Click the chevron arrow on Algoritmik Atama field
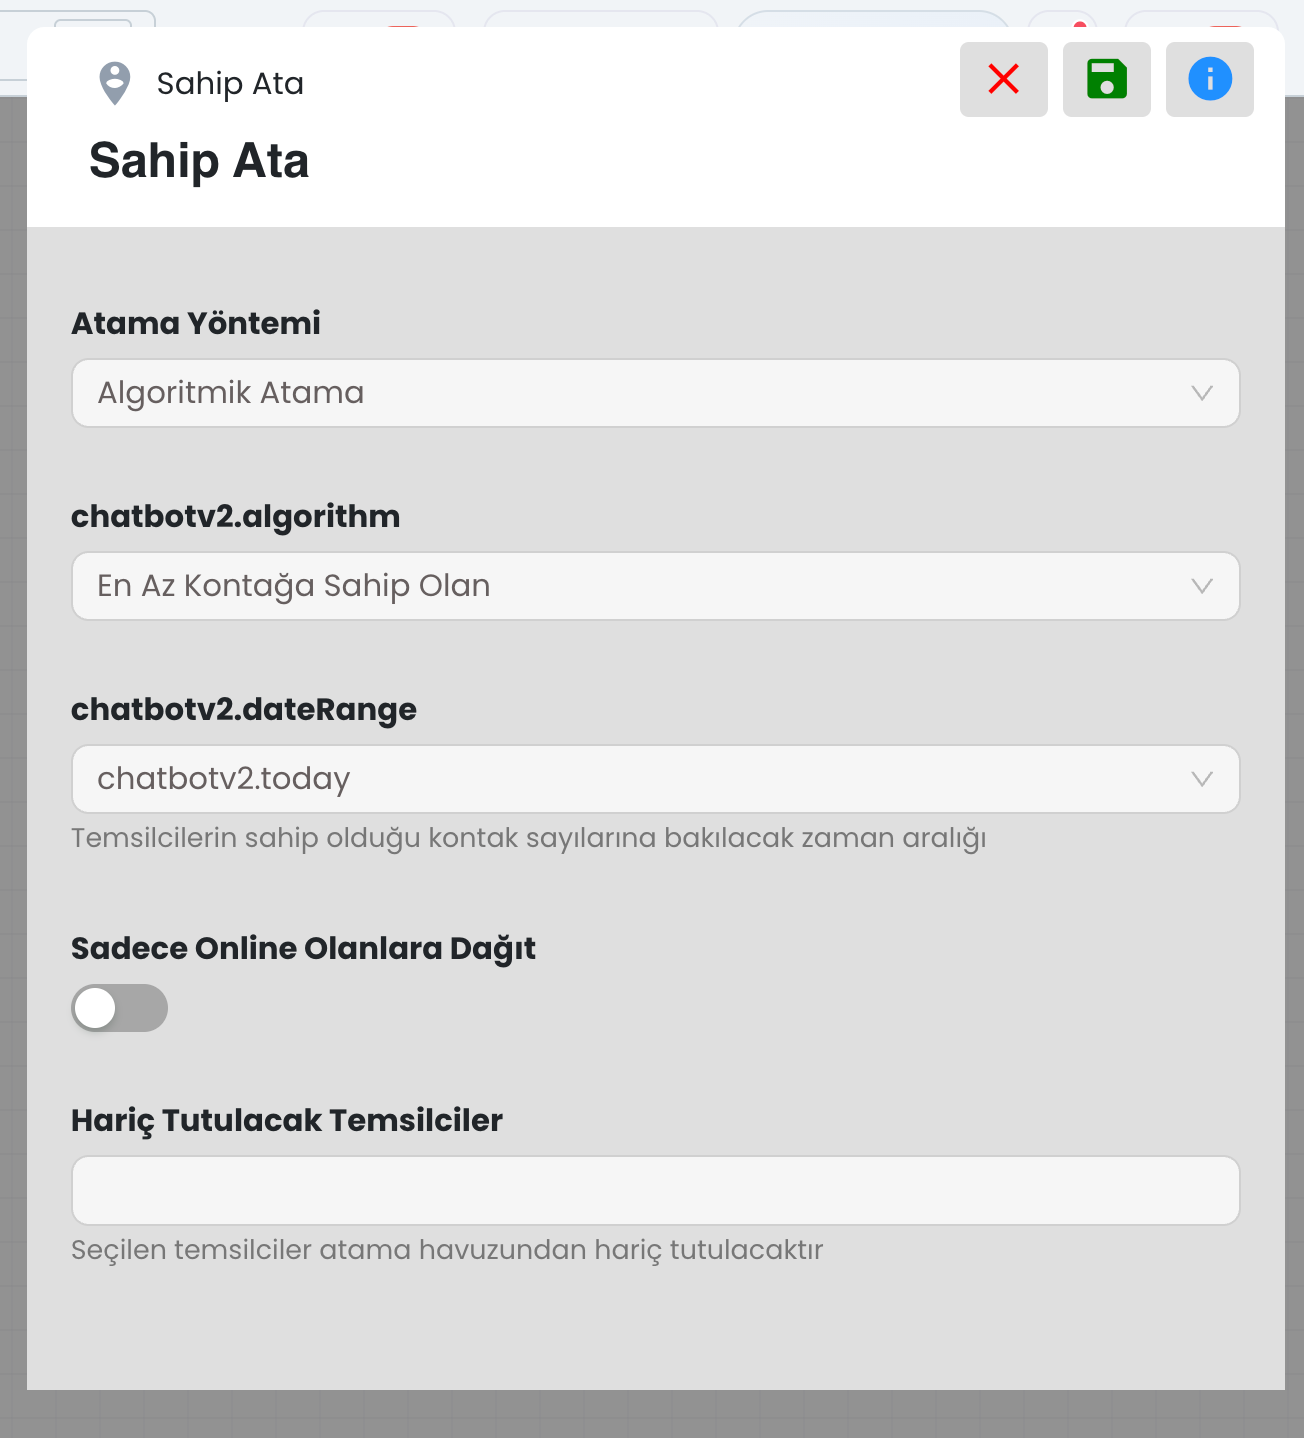Screen dimensions: 1304x1438 [1202, 393]
